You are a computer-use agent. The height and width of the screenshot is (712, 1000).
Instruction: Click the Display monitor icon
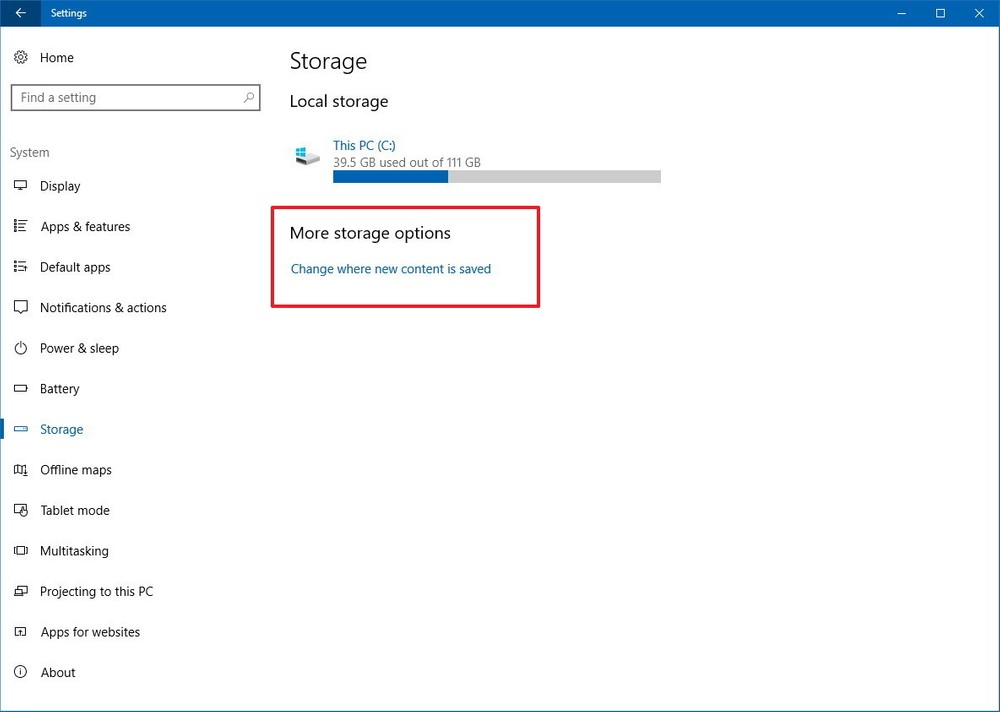20,186
